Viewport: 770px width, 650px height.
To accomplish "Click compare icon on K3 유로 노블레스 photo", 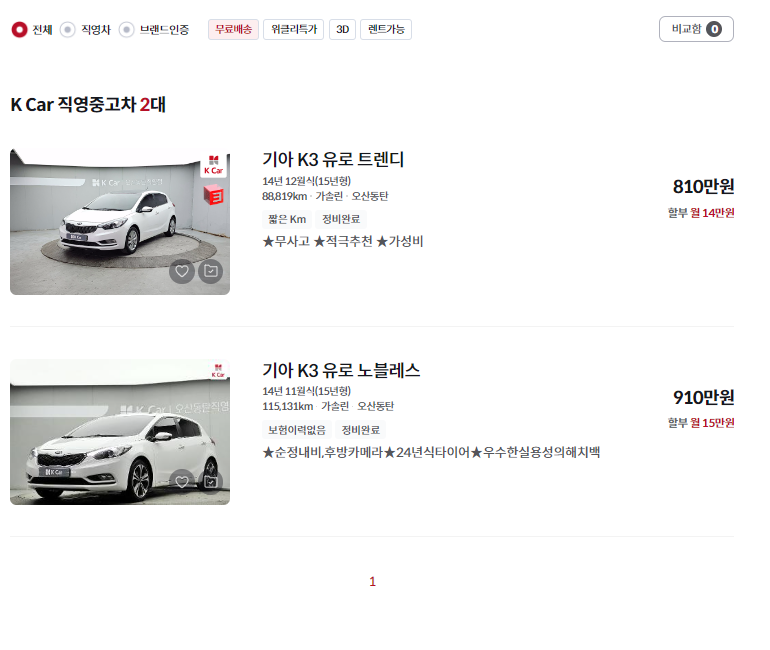I will [x=211, y=482].
